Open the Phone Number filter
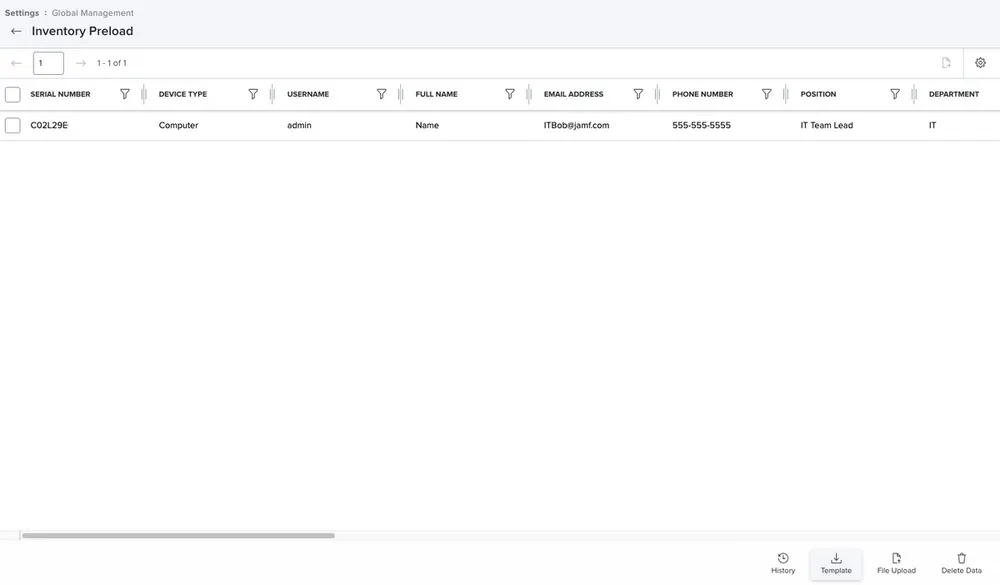The width and height of the screenshot is (1000, 585). 767,93
